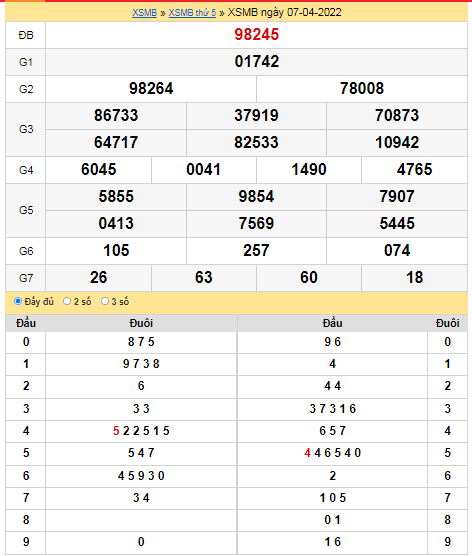Screen dimensions: 472x556
Task: Click the tail digits 5 4 7
Action: pos(141,453)
